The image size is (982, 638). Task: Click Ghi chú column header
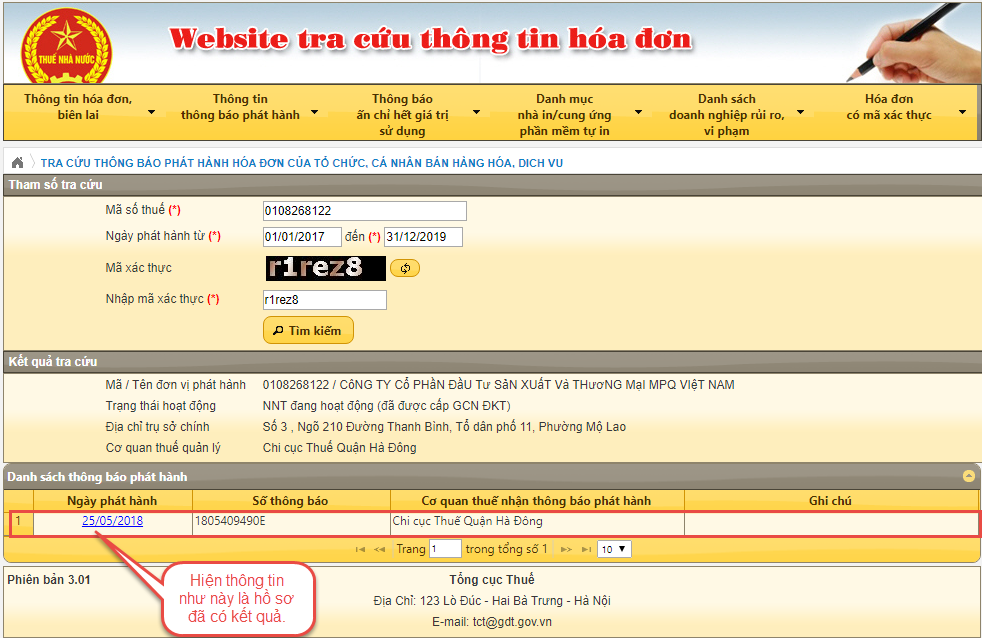[x=830, y=501]
